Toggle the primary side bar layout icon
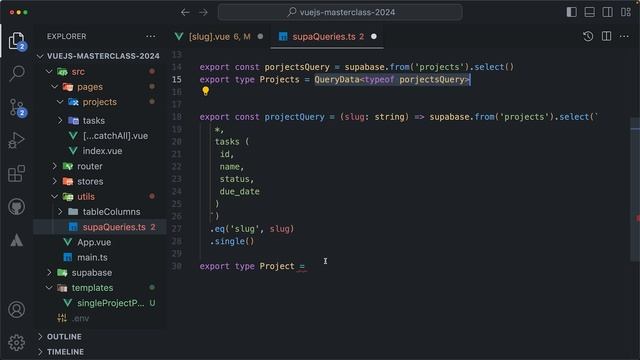 (571, 12)
